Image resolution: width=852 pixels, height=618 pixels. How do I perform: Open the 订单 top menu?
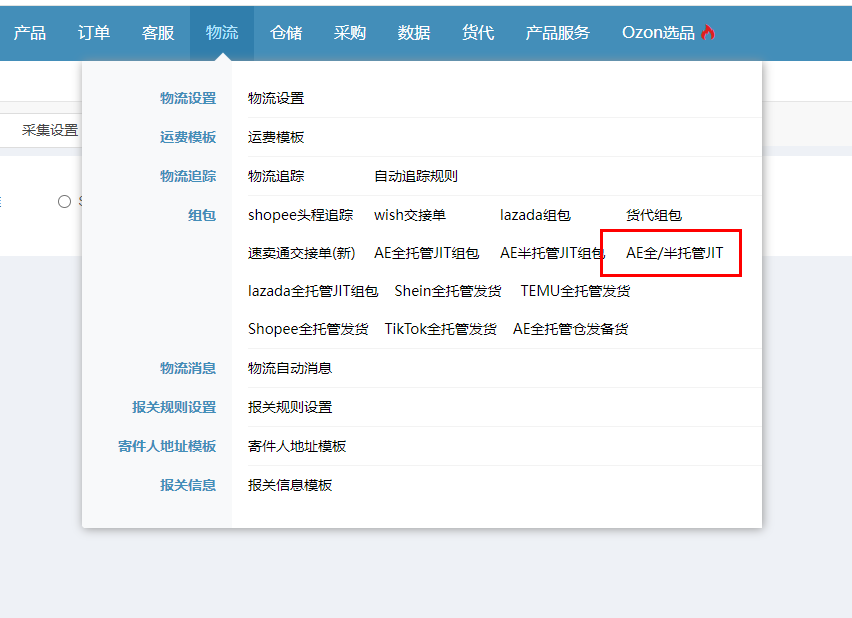coord(94,33)
